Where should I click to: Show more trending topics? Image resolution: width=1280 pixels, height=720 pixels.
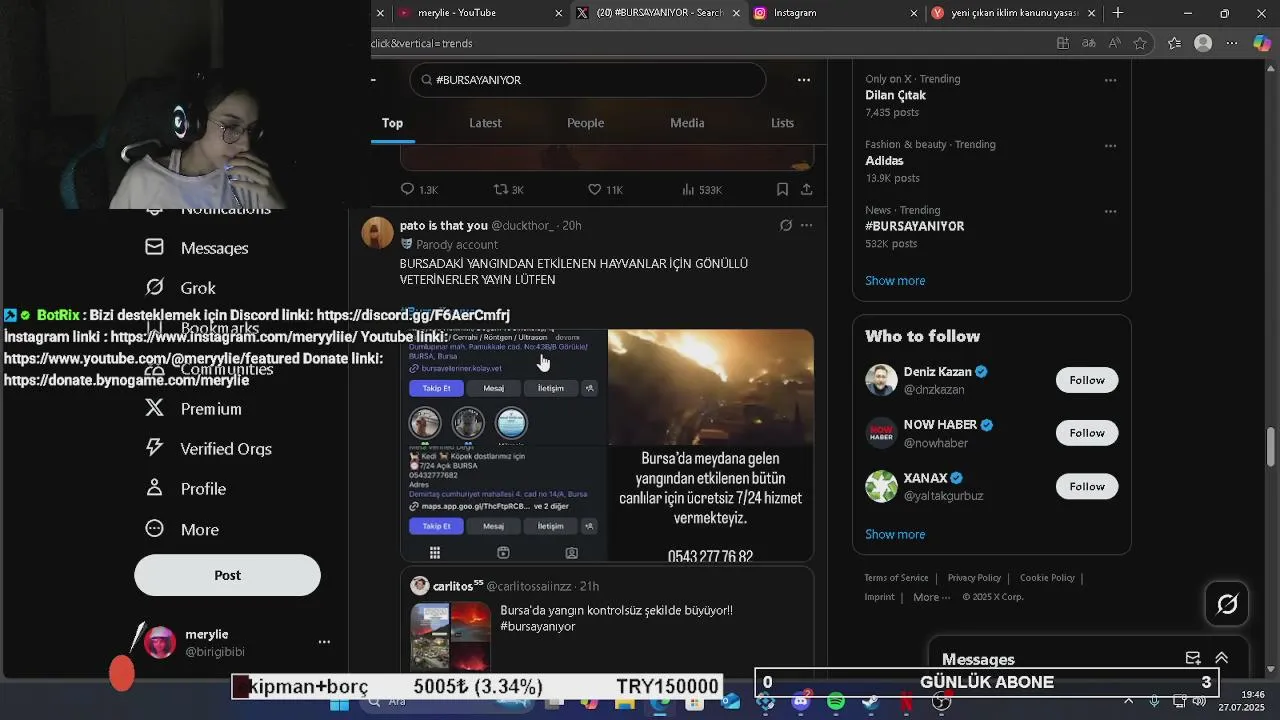(x=895, y=281)
